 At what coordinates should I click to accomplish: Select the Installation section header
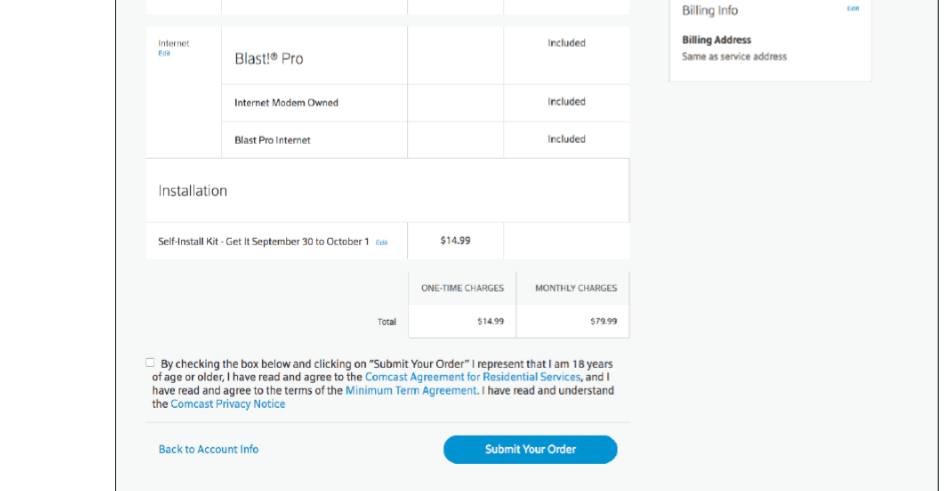pyautogui.click(x=192, y=191)
